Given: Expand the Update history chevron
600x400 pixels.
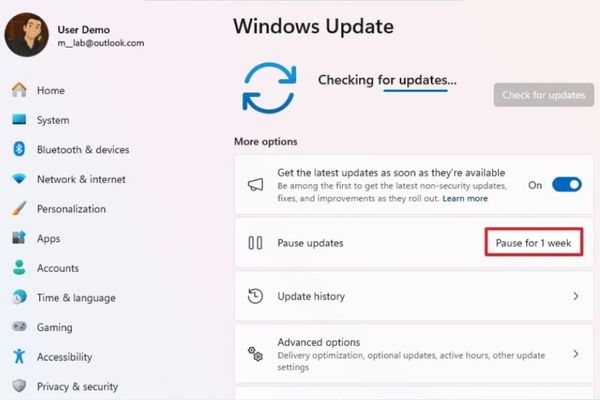Looking at the screenshot, I should click(x=576, y=296).
